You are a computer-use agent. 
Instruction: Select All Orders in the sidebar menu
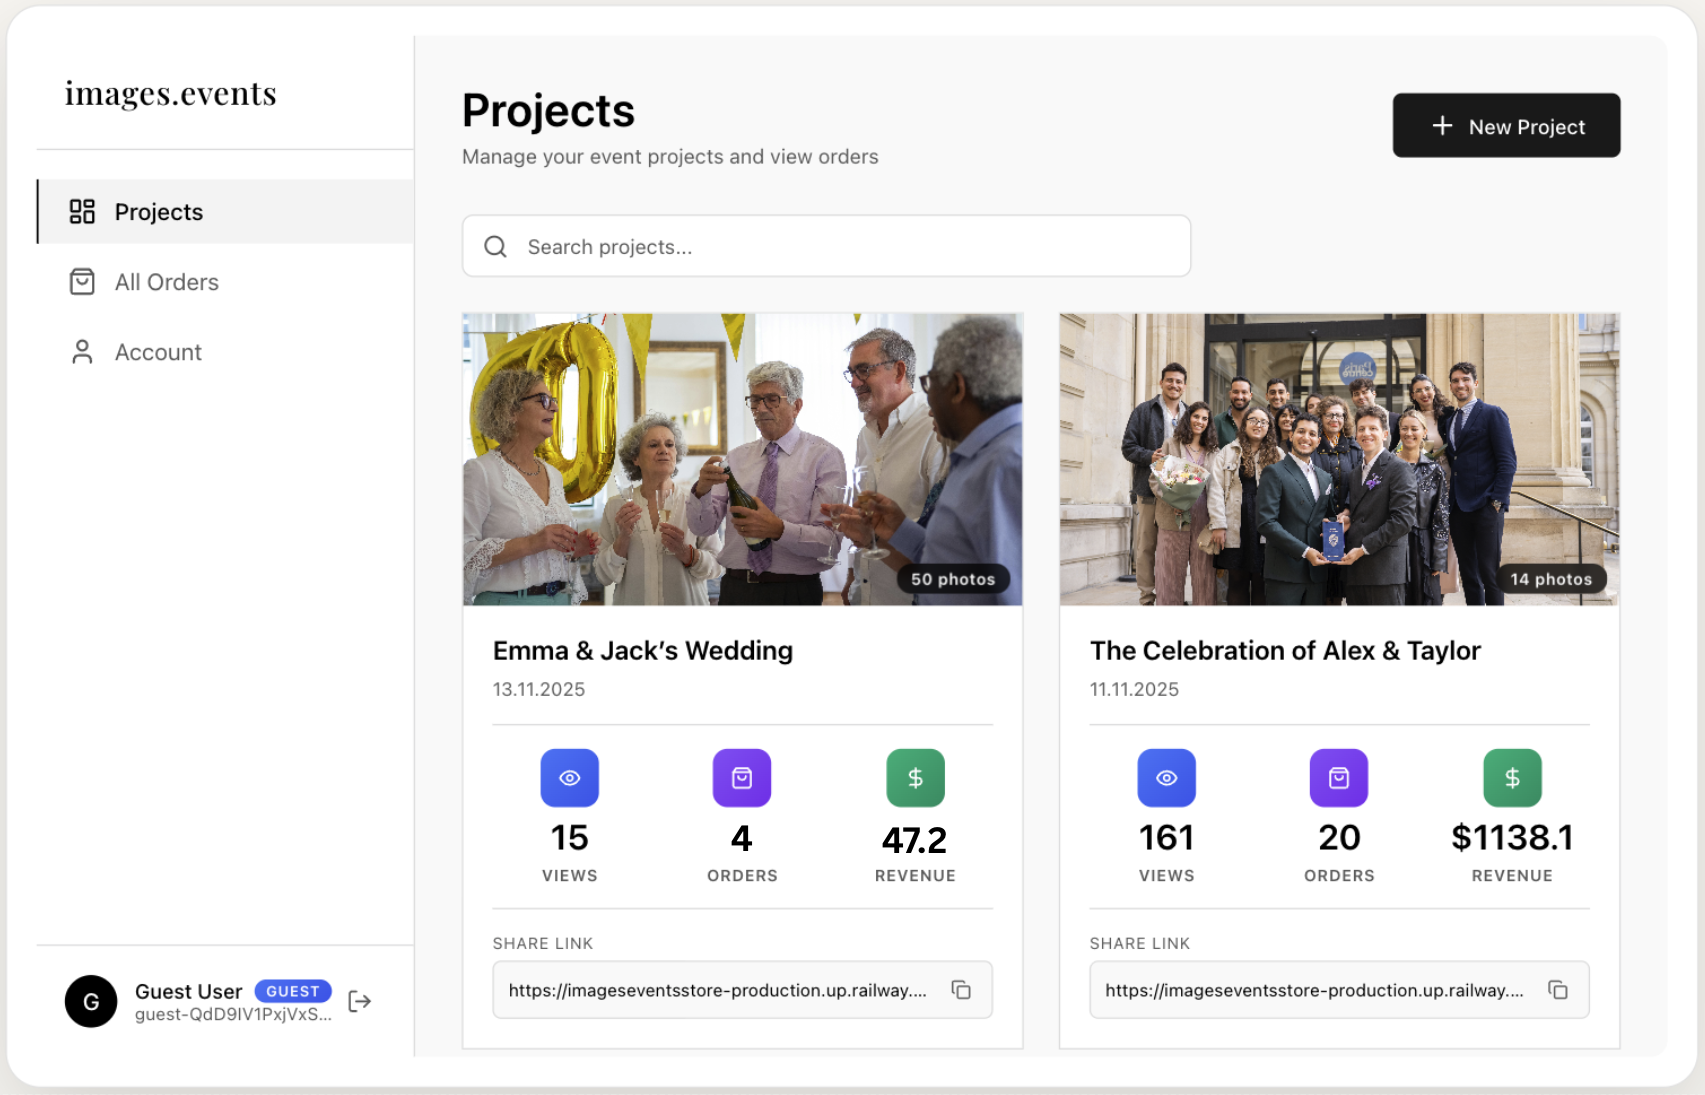(166, 281)
